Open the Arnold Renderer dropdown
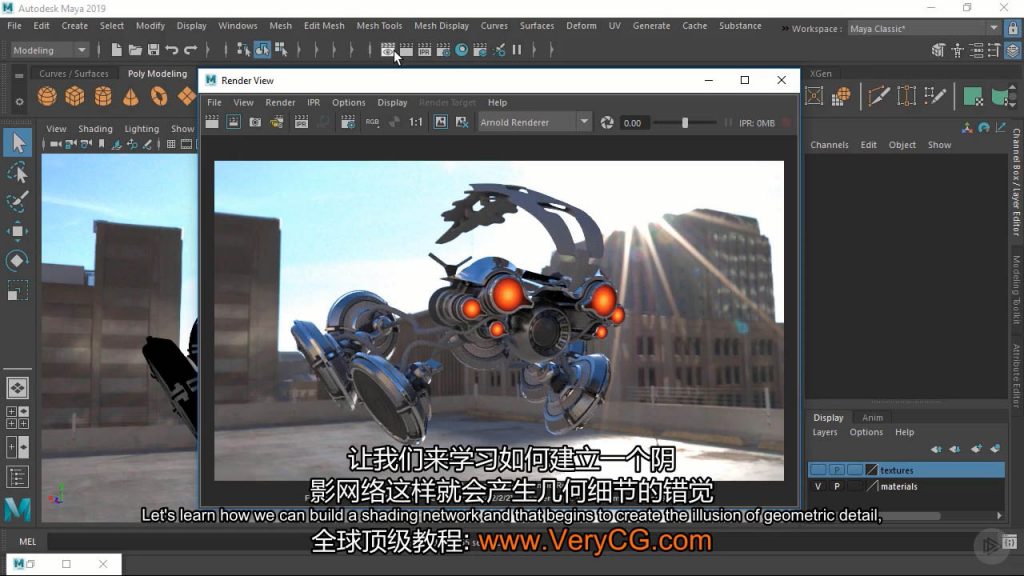Image resolution: width=1024 pixels, height=576 pixels. click(x=584, y=122)
